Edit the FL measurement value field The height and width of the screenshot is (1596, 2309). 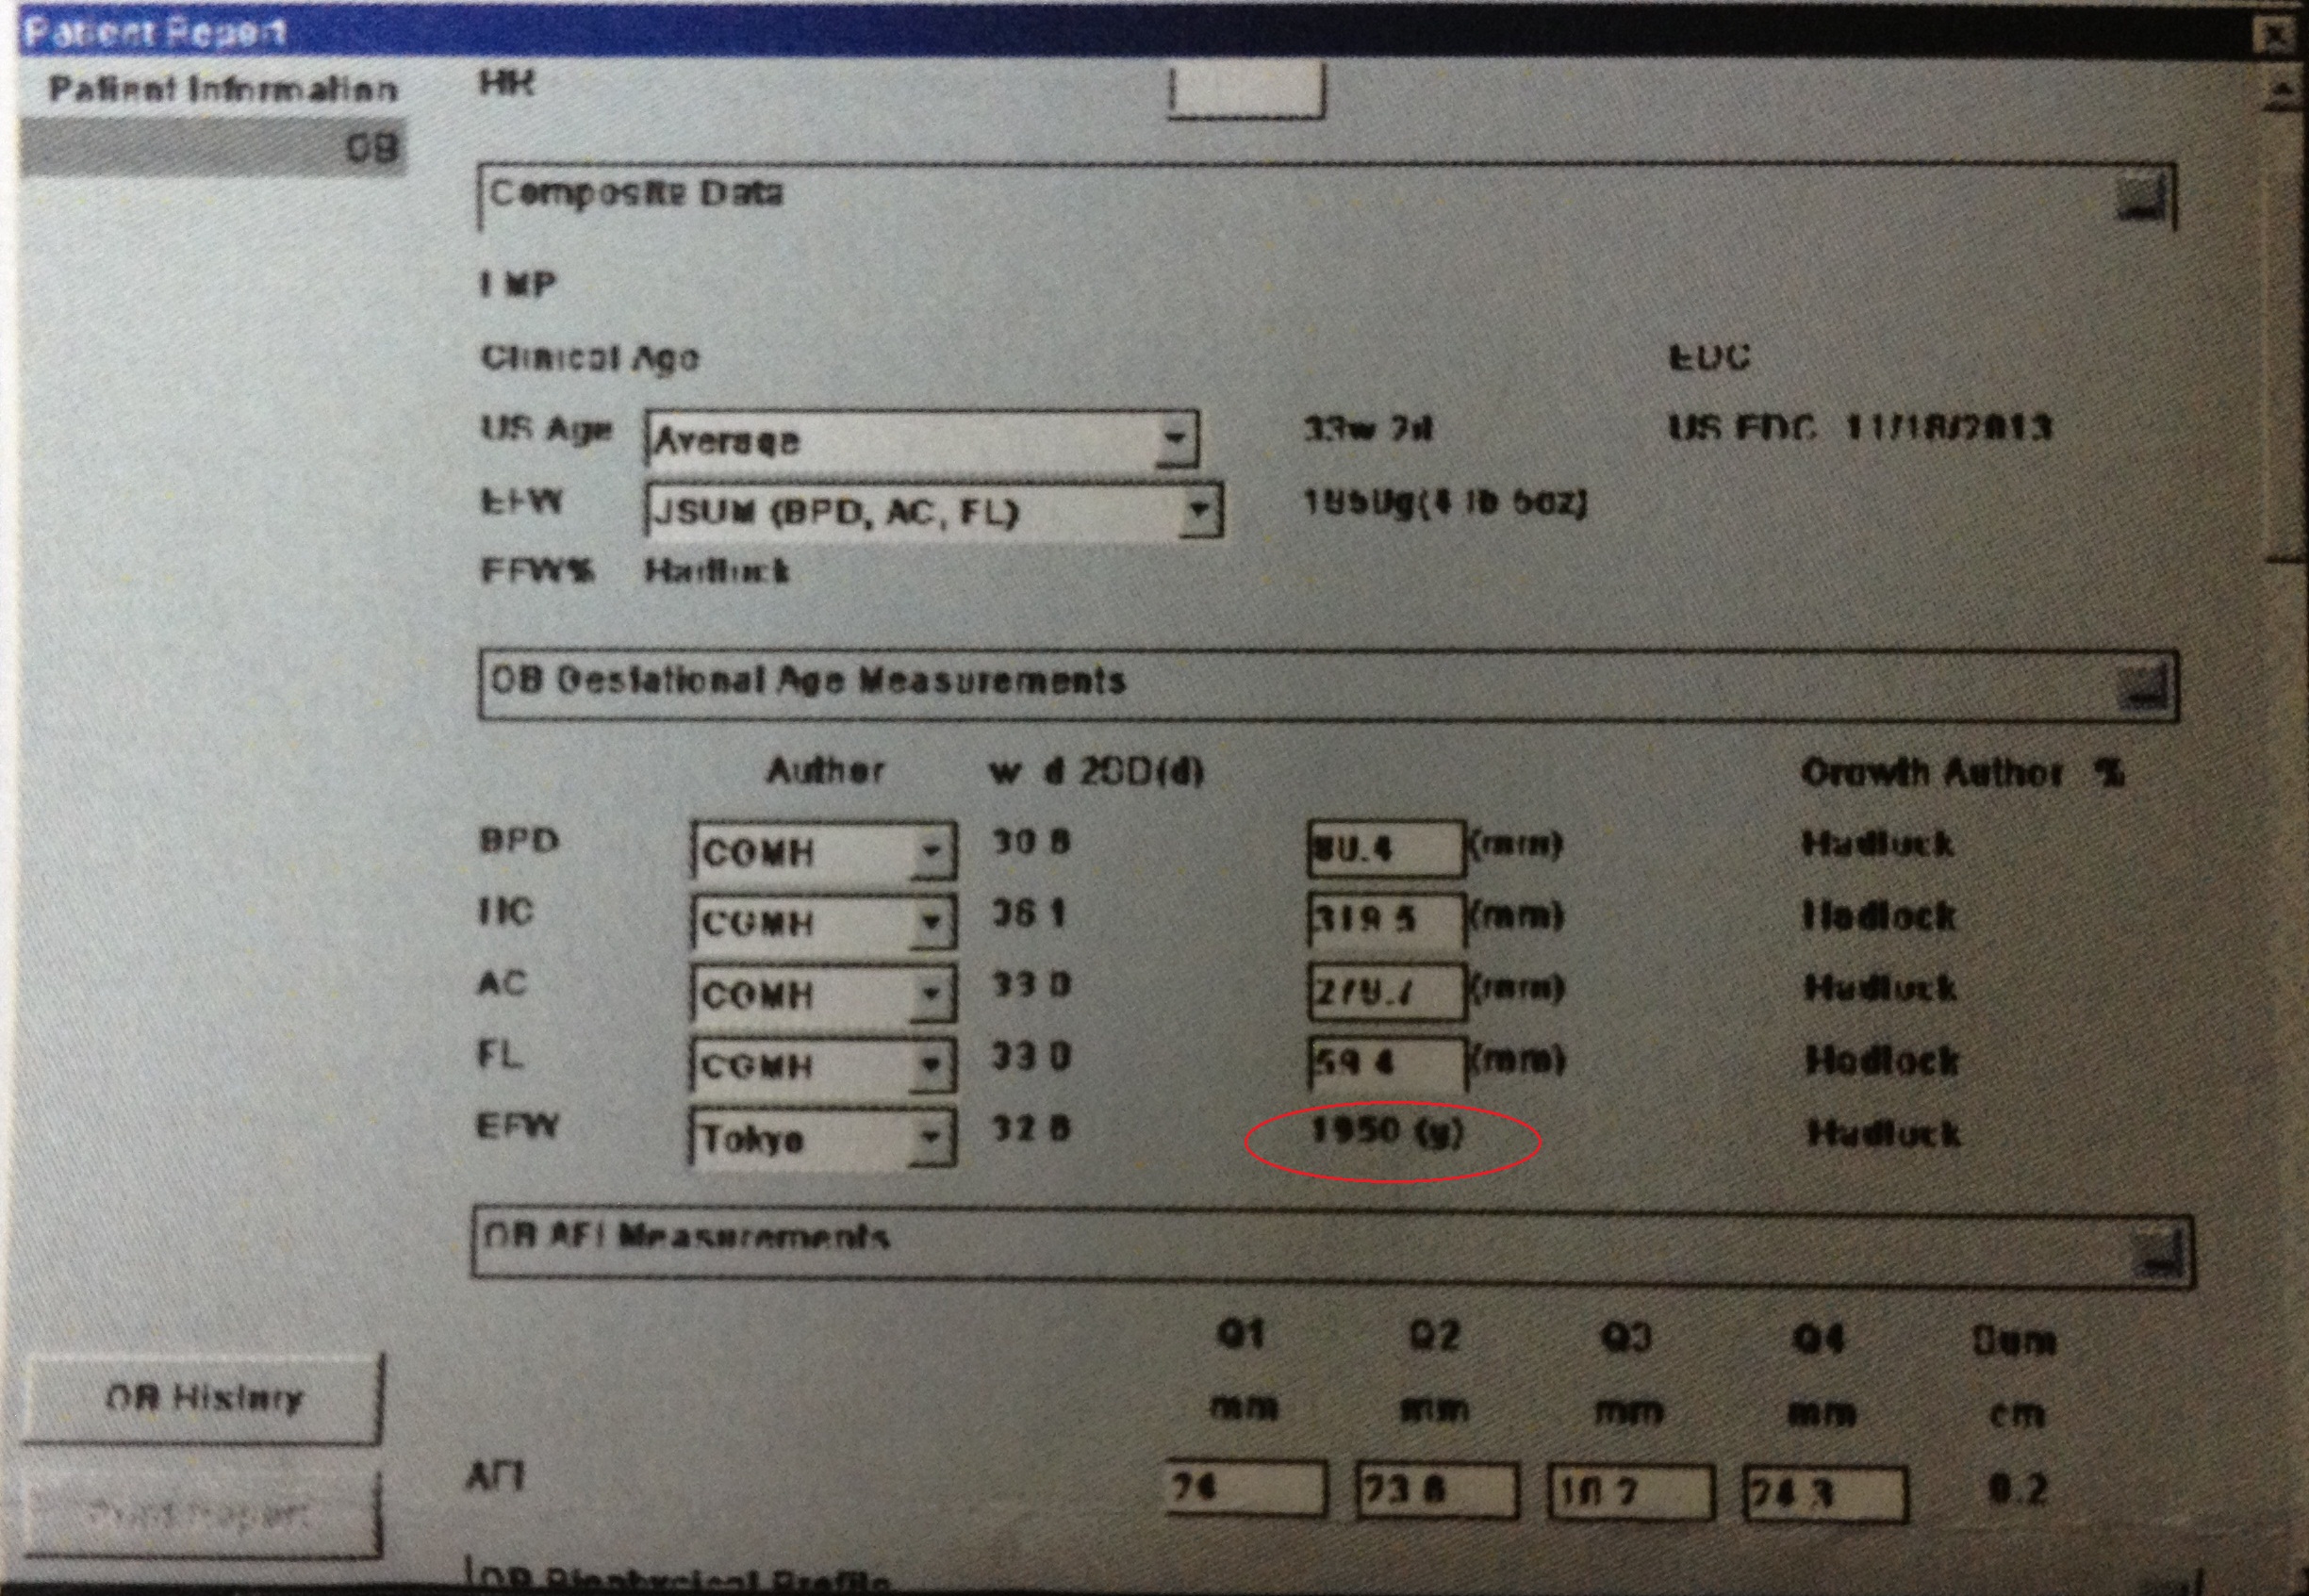(1386, 1062)
